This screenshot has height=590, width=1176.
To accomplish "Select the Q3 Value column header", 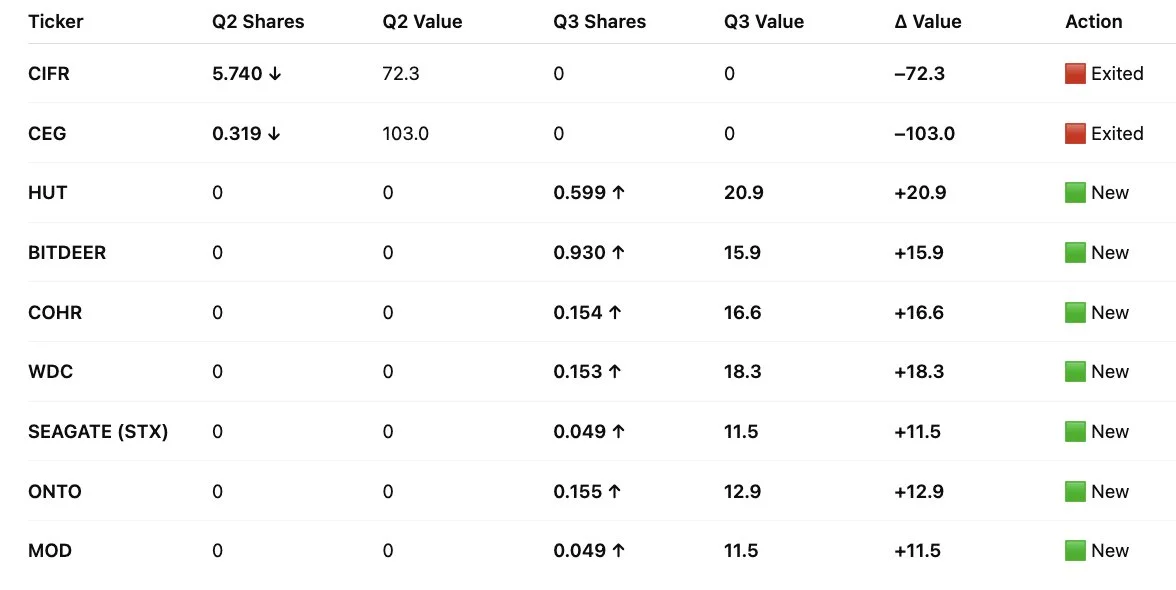I will point(764,22).
